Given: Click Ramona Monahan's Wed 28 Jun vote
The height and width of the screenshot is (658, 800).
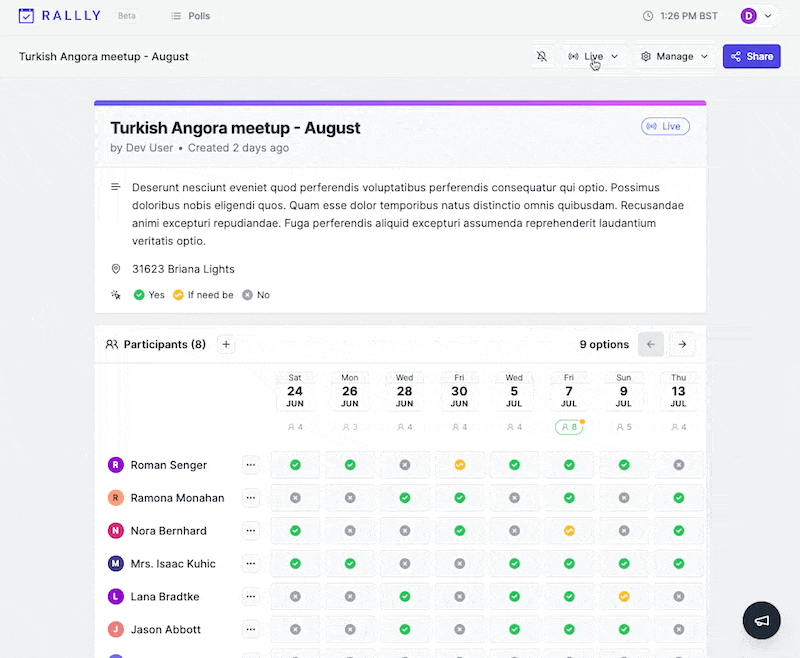Looking at the screenshot, I should 404,498.
